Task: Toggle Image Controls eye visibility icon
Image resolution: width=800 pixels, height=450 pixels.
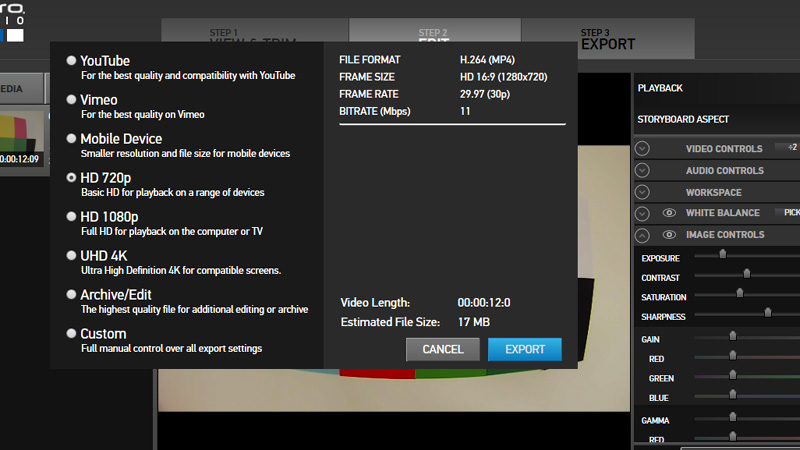Action: tap(669, 235)
